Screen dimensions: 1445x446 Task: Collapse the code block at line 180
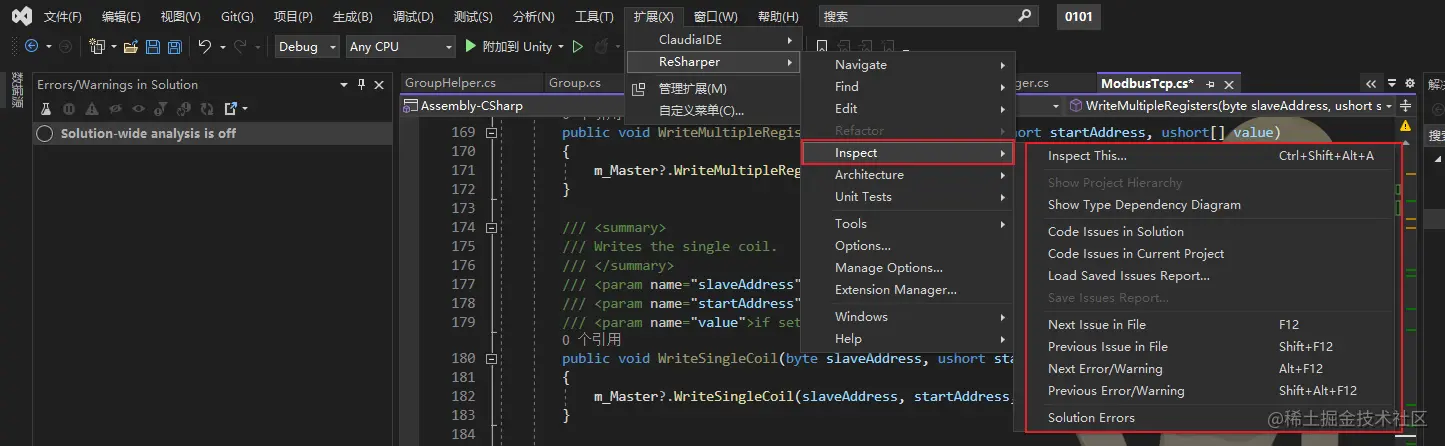point(491,358)
